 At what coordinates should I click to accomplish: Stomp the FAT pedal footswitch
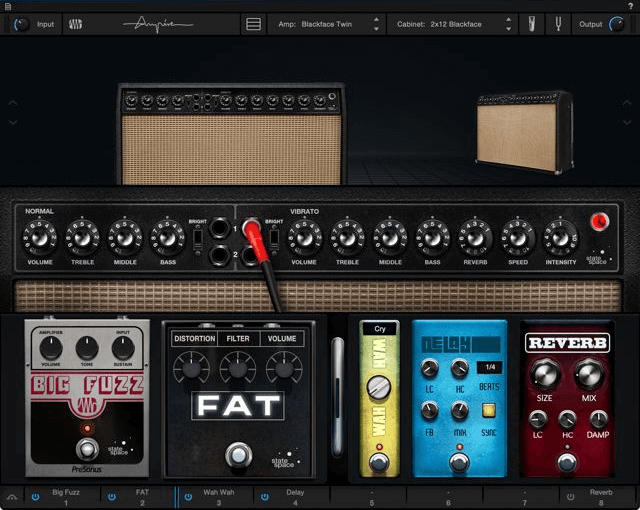point(239,455)
